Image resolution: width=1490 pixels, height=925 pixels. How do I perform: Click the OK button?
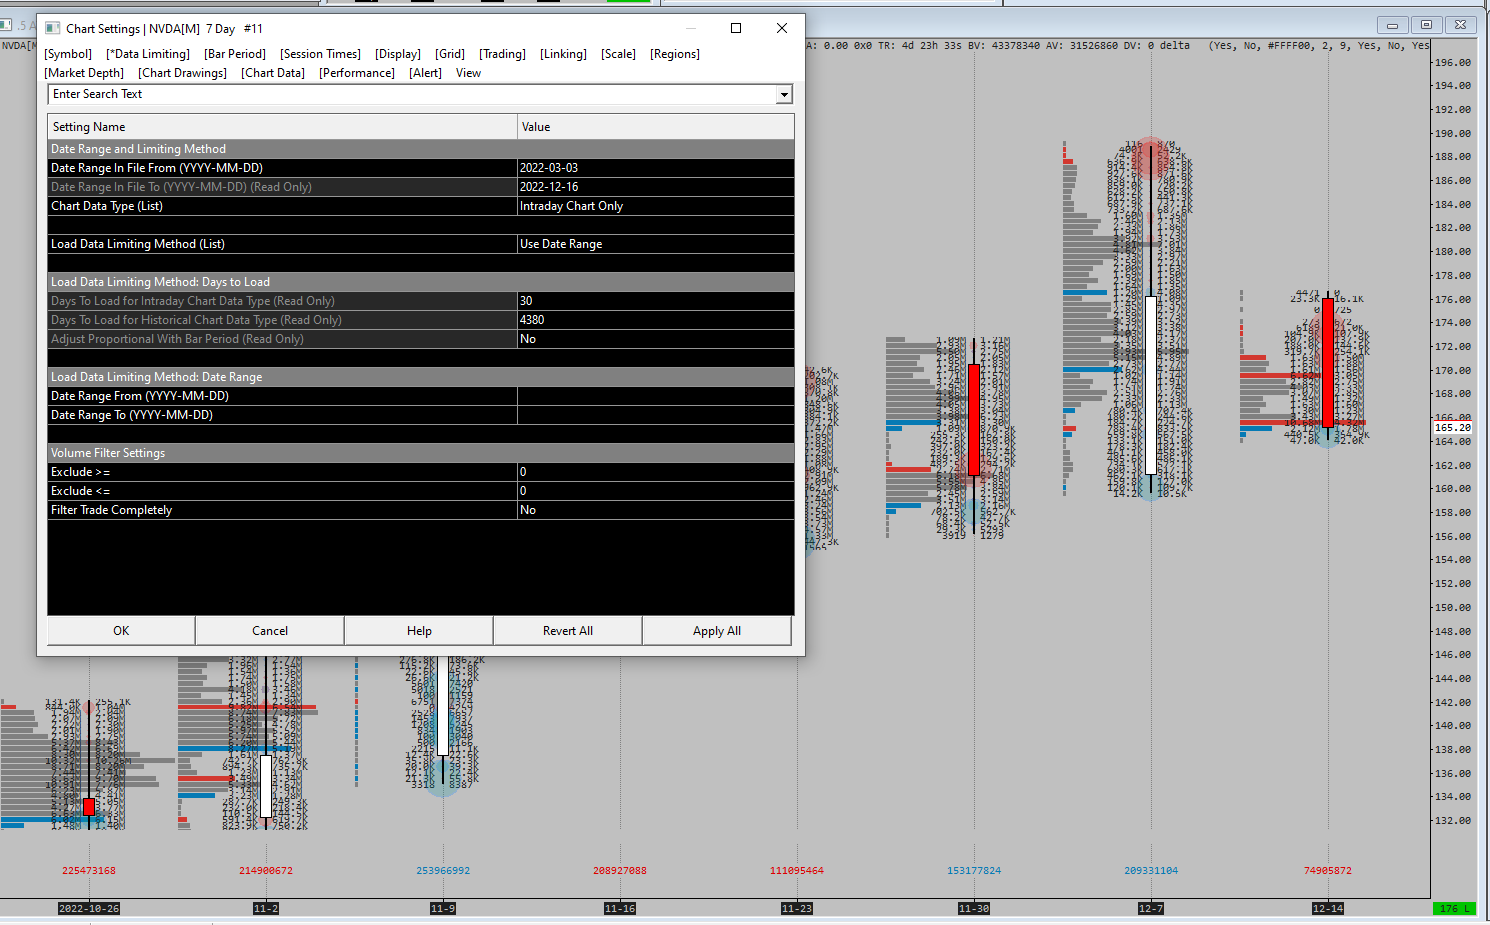pyautogui.click(x=121, y=631)
